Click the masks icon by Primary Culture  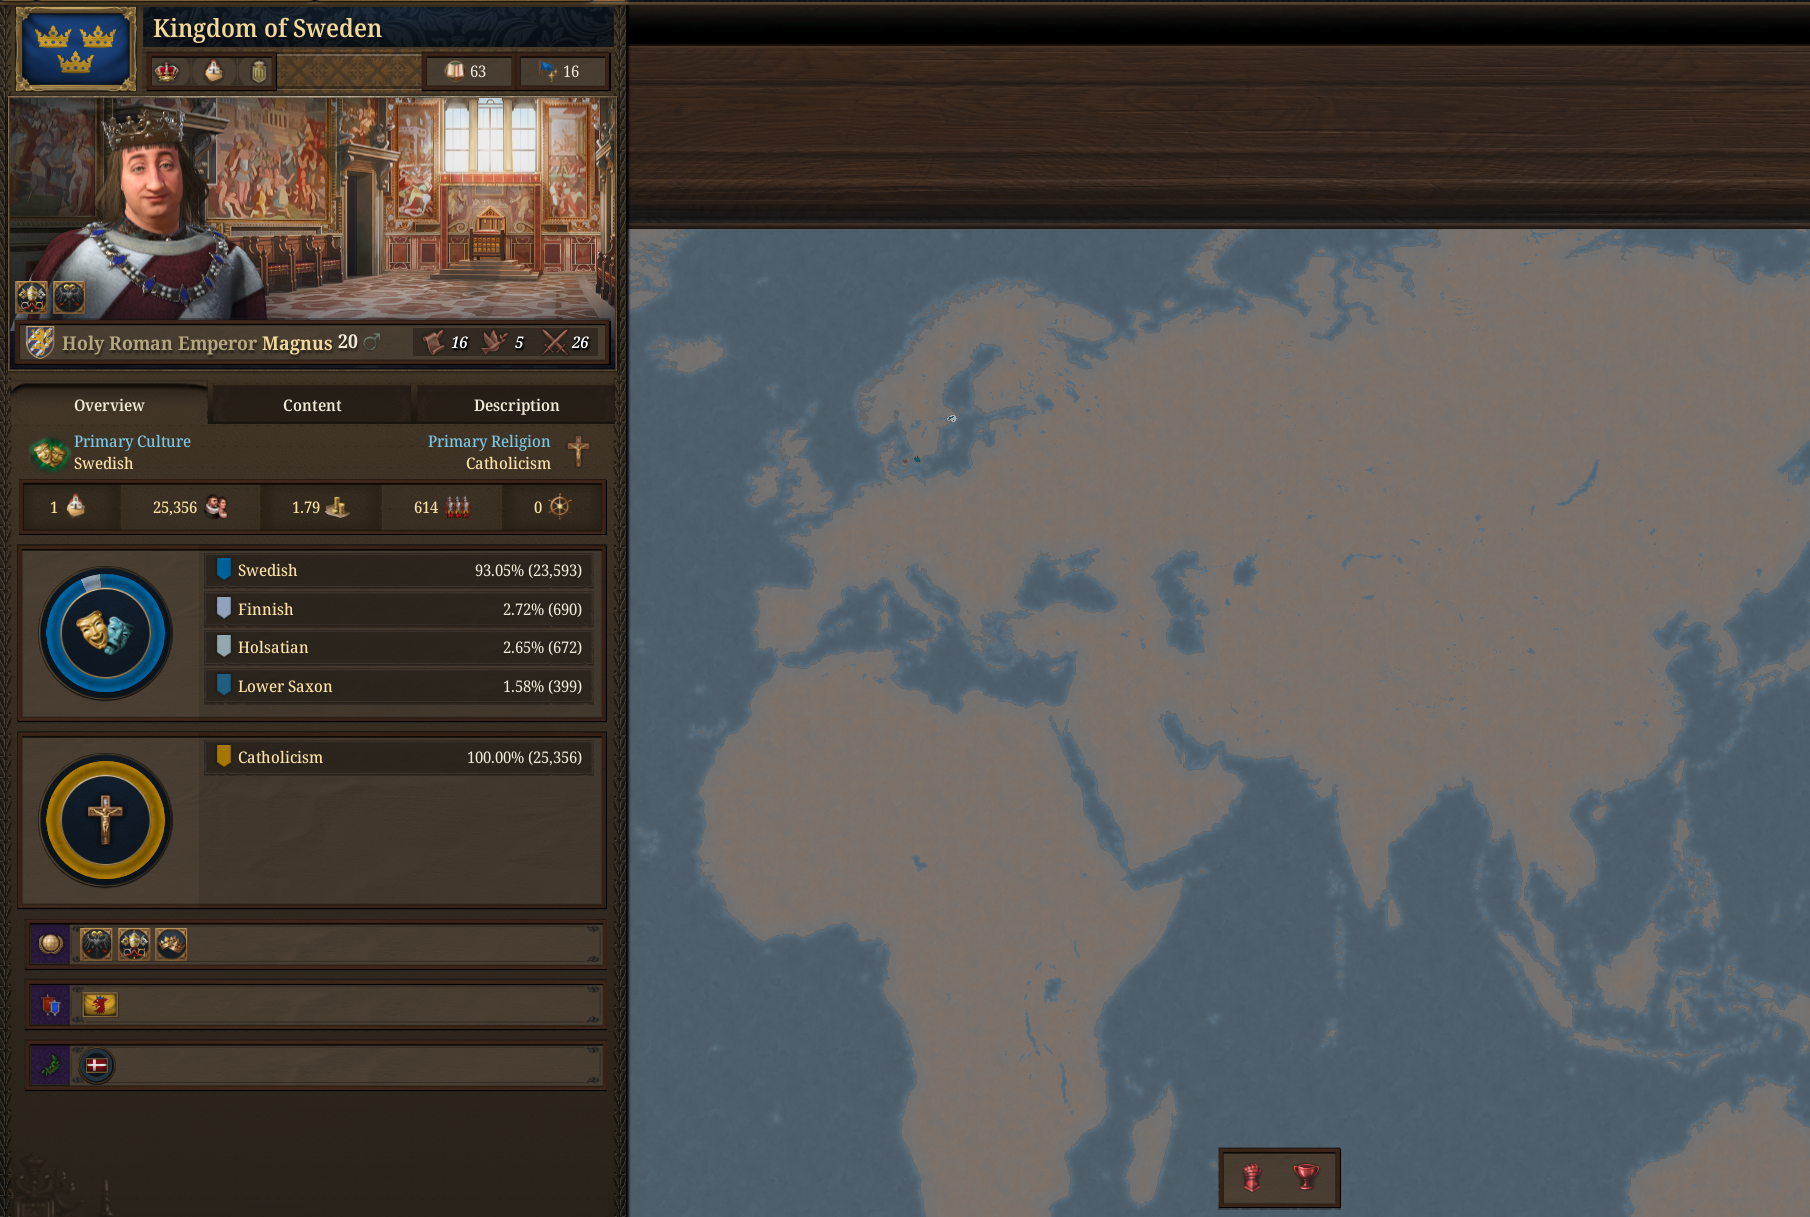coord(48,453)
